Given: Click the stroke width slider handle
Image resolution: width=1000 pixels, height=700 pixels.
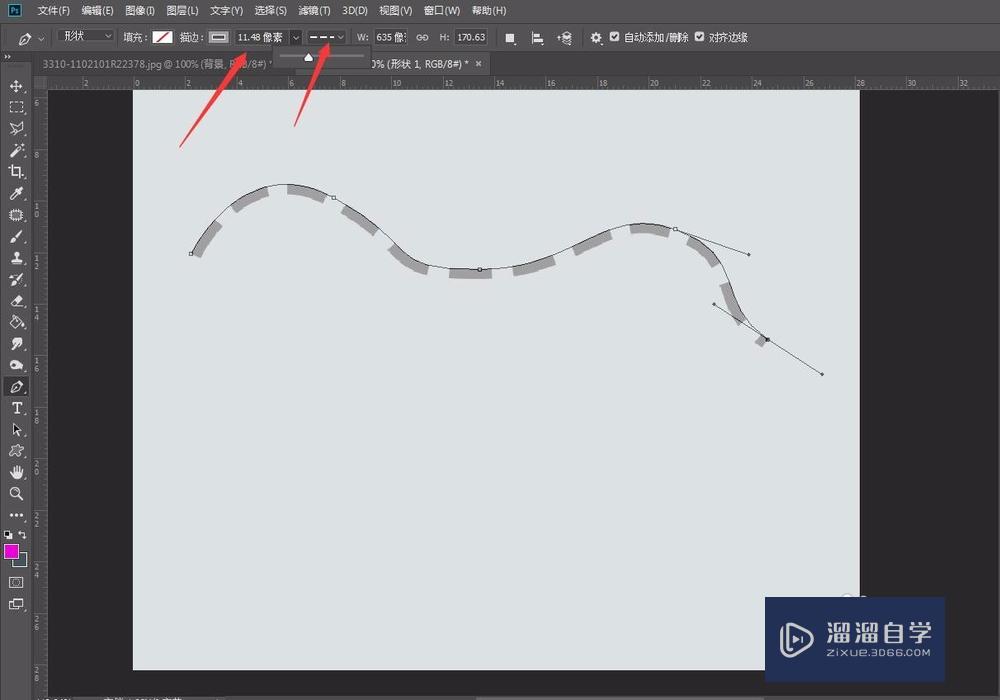Looking at the screenshot, I should [x=309, y=57].
